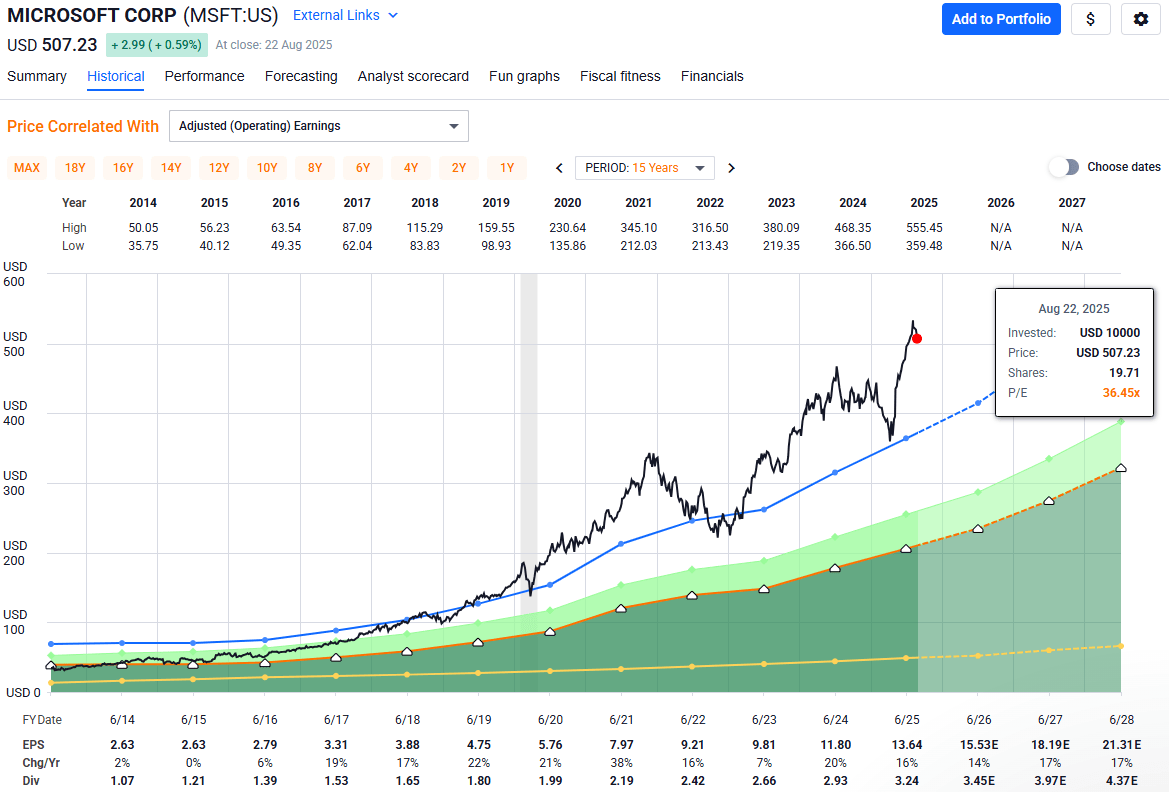The image size is (1169, 792).
Task: Expand the External Links menu
Action: click(345, 15)
